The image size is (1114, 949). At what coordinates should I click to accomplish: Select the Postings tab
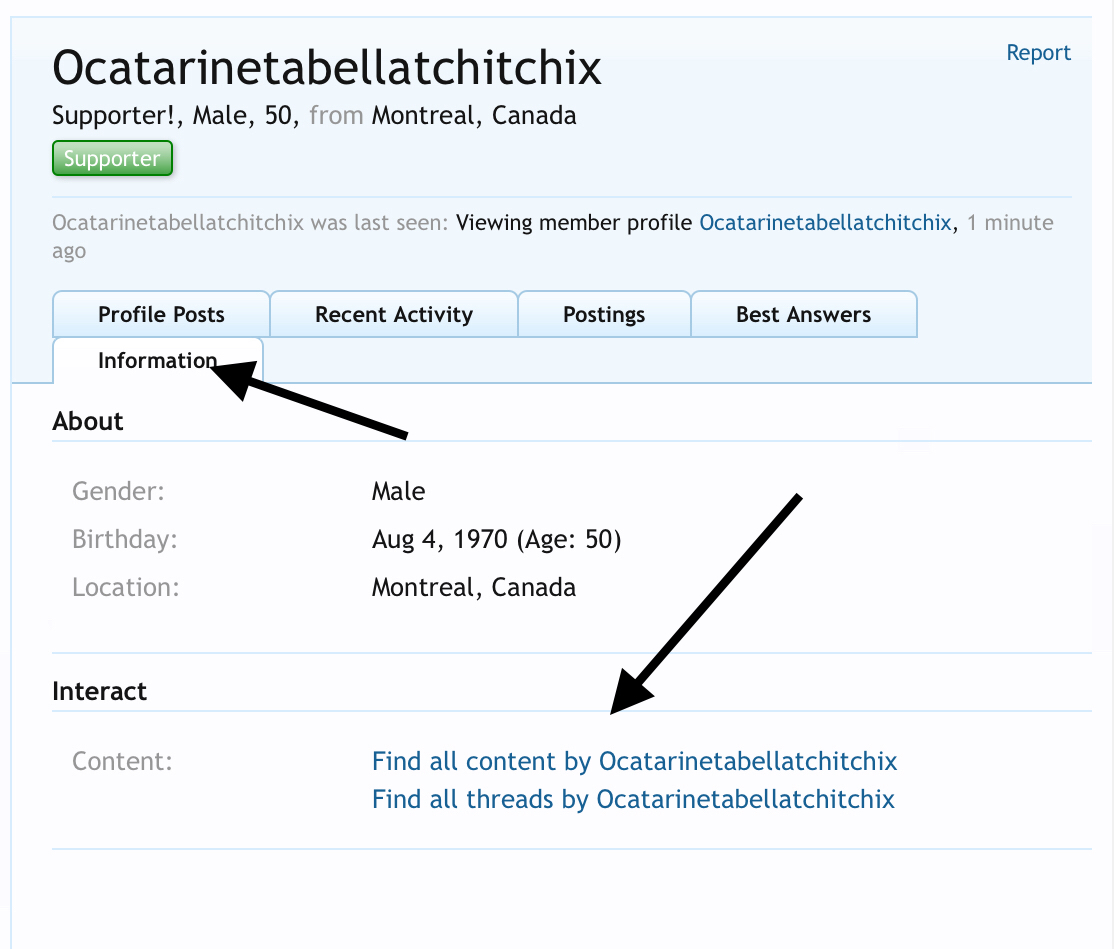604,315
